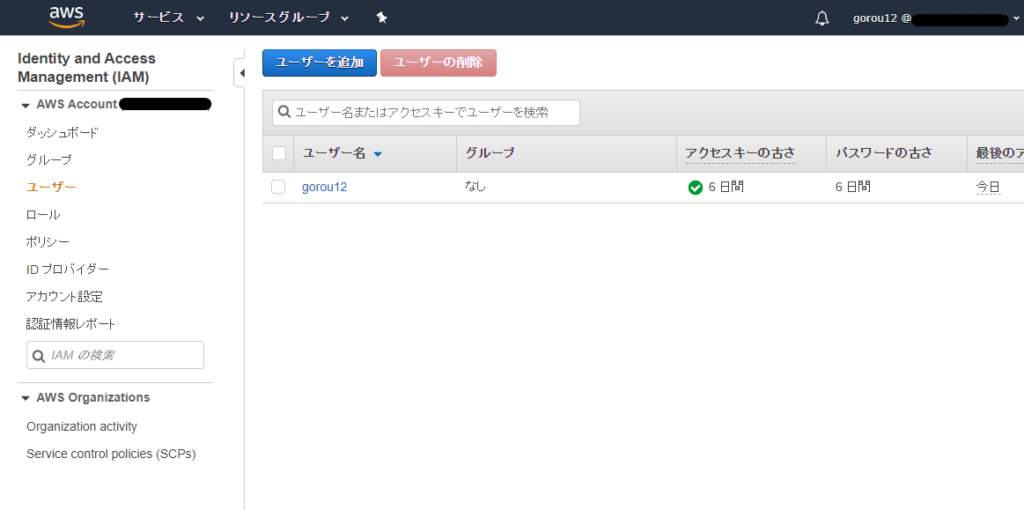Open グループ in the sidebar
1024x510 pixels.
click(x=49, y=160)
